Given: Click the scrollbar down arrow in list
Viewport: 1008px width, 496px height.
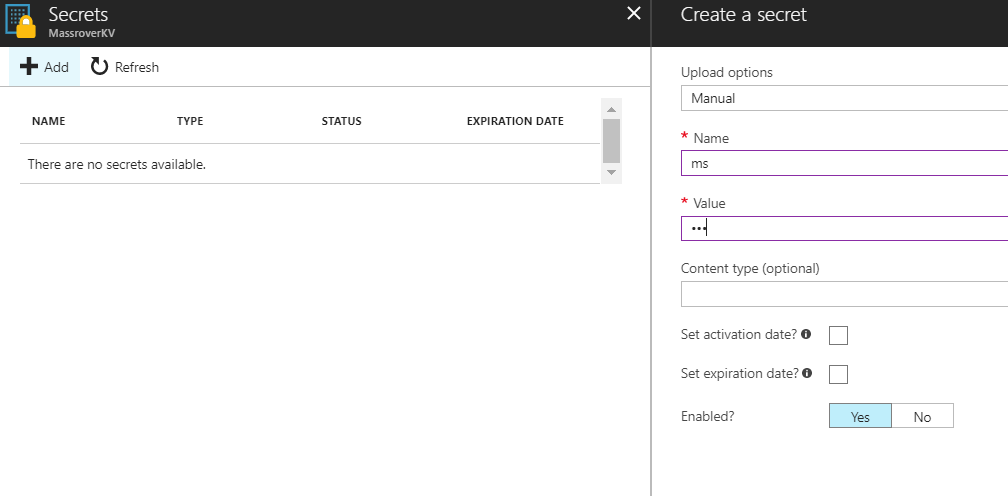Looking at the screenshot, I should click(x=611, y=173).
